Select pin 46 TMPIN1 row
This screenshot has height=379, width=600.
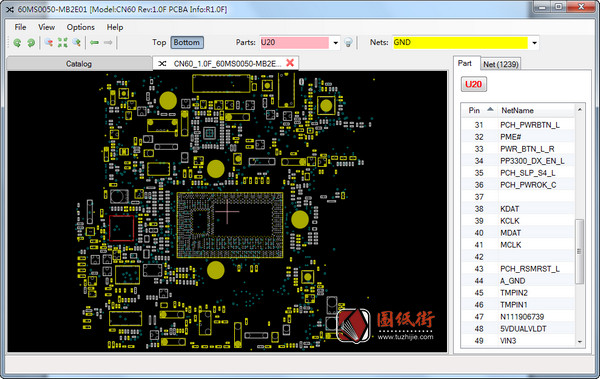pos(518,305)
